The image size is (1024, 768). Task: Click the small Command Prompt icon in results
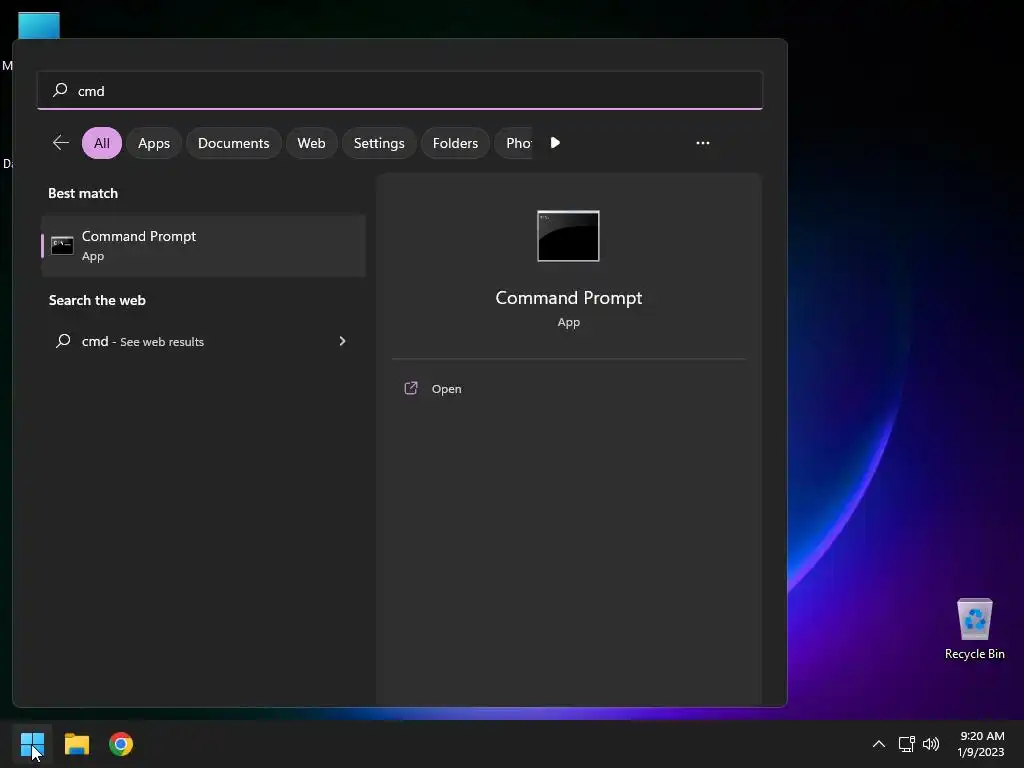(62, 246)
